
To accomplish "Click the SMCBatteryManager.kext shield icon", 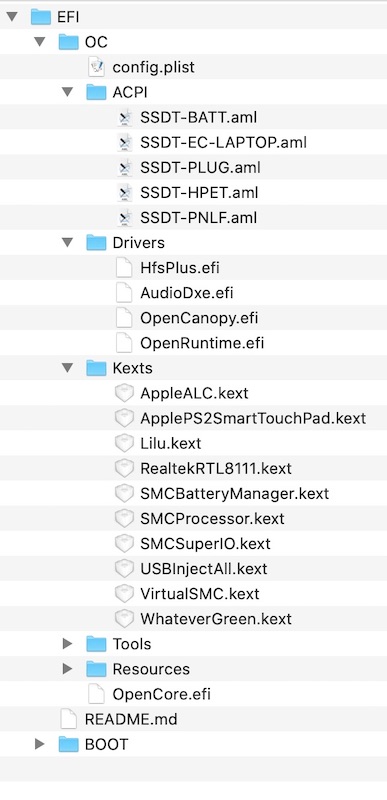I will 124,493.
